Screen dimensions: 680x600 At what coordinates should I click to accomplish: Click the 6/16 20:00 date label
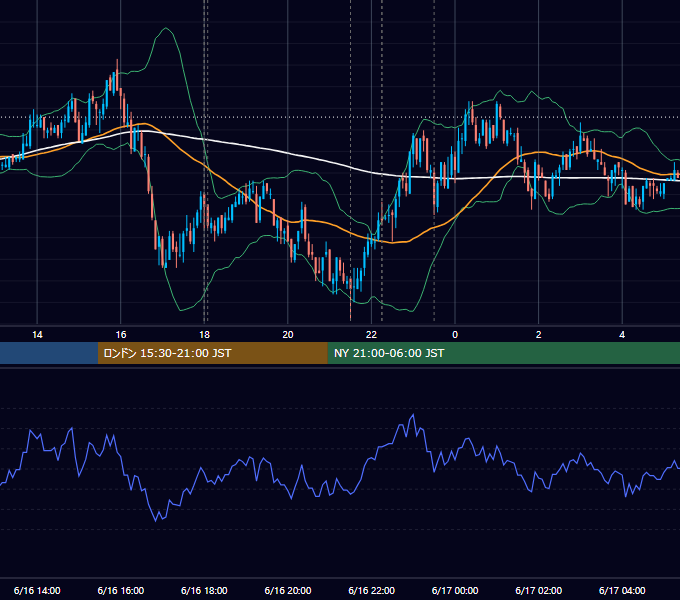click(288, 590)
